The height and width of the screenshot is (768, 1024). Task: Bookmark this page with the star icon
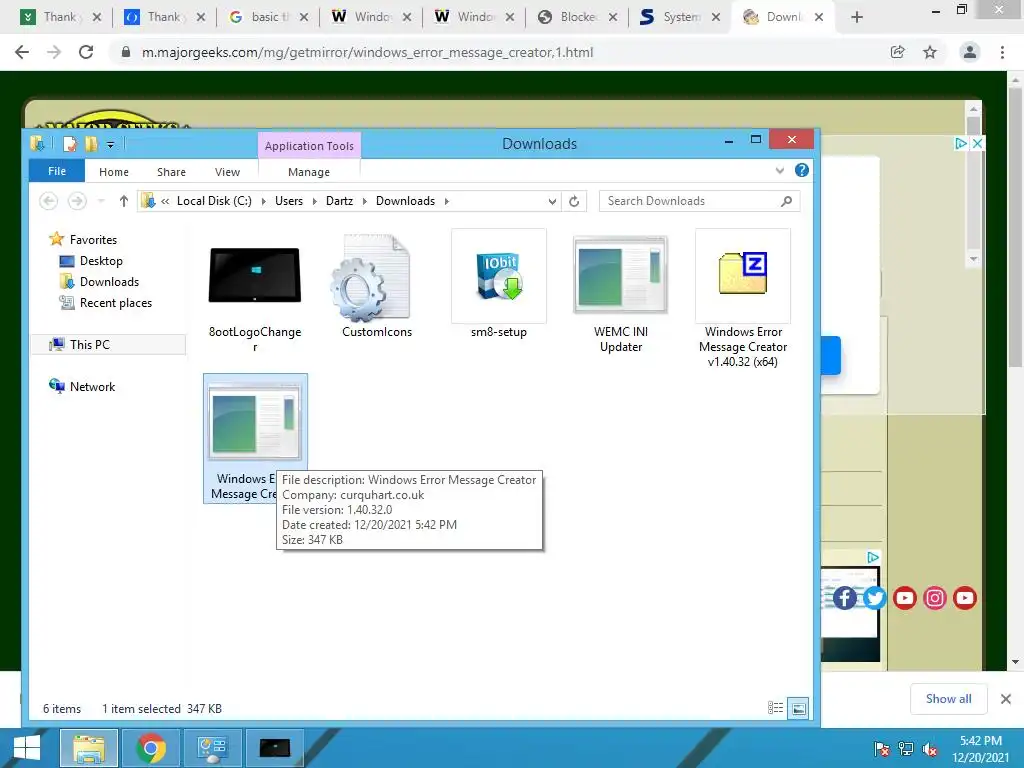click(930, 52)
